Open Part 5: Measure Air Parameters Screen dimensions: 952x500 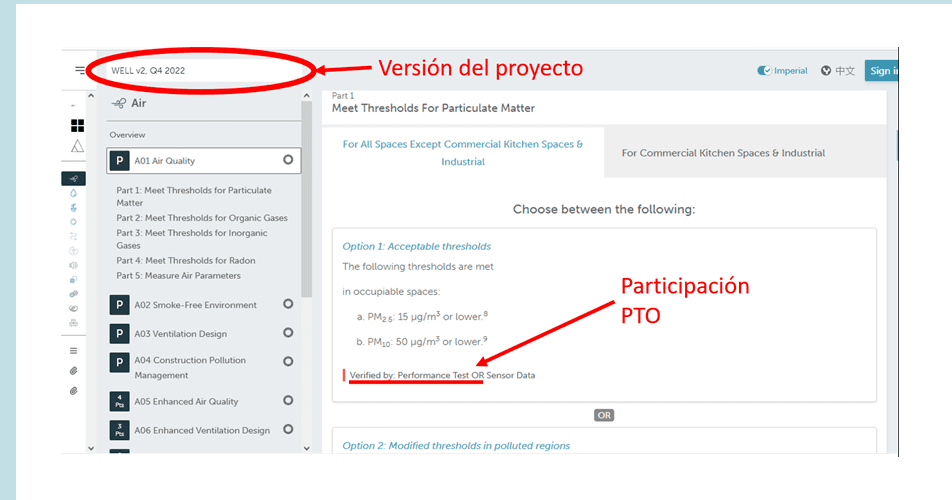(178, 275)
